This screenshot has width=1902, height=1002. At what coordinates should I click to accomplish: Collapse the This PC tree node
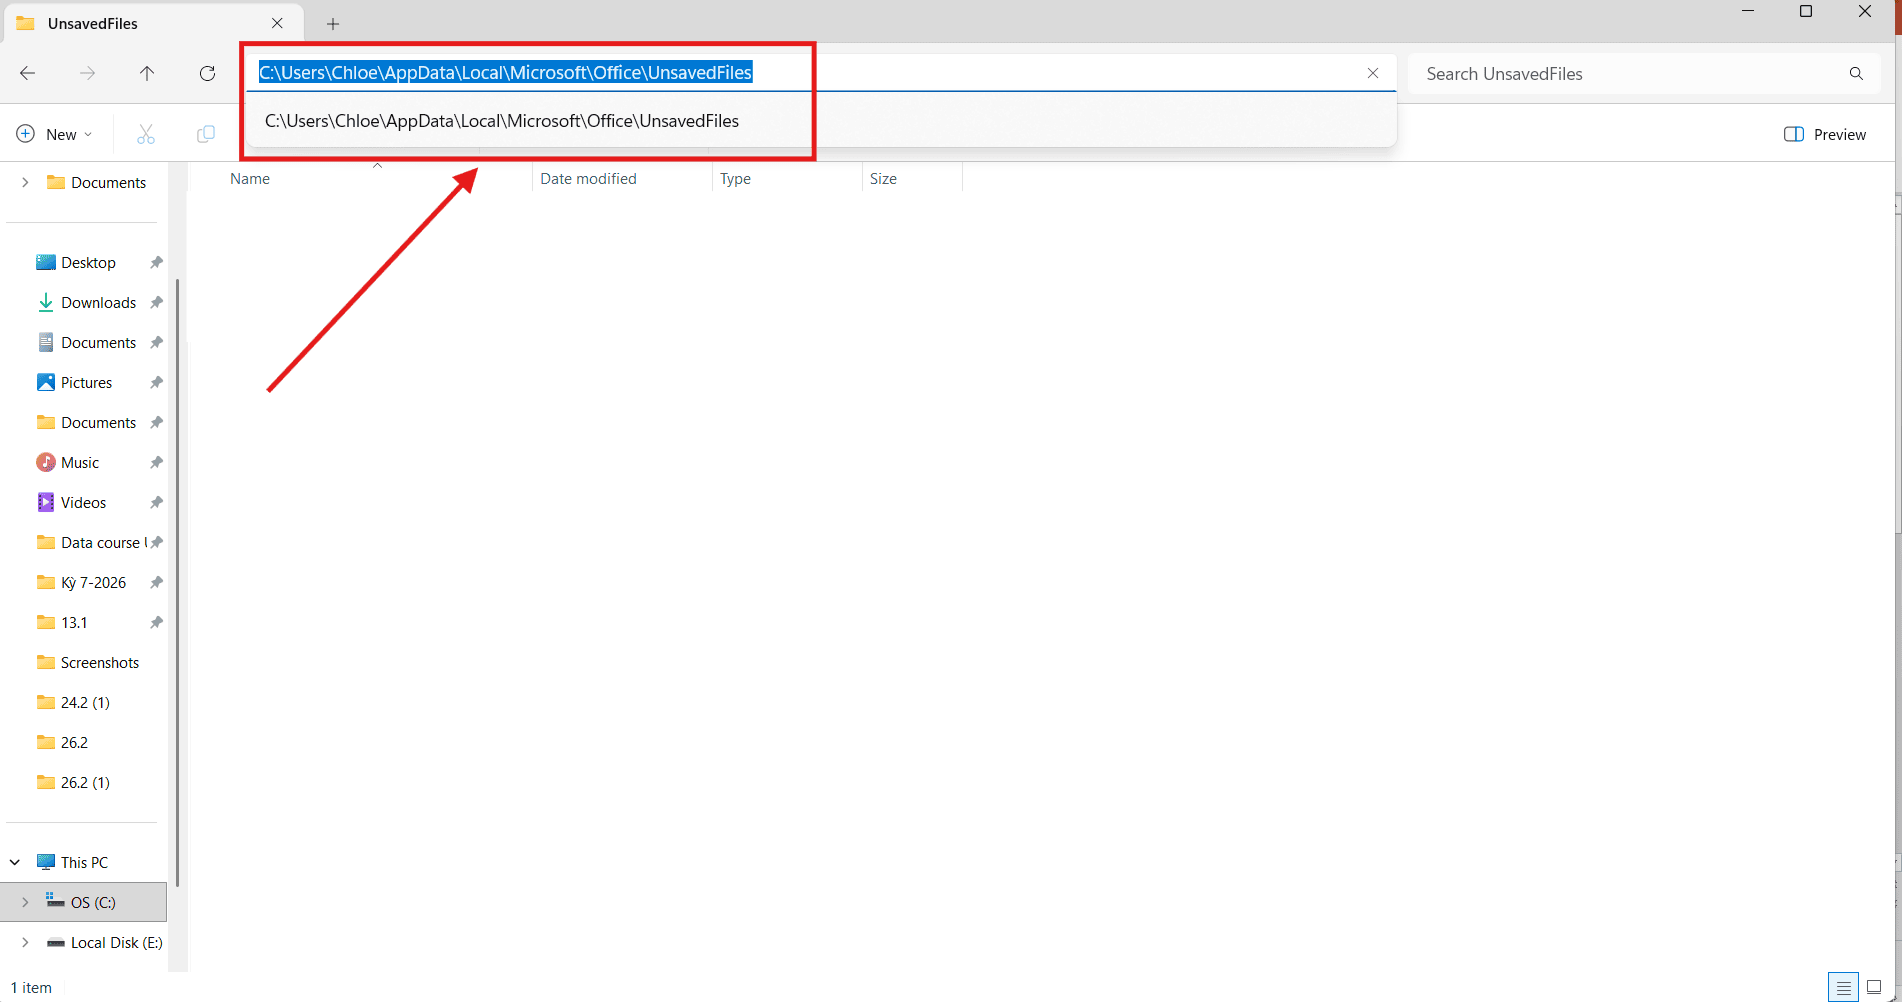[15, 862]
